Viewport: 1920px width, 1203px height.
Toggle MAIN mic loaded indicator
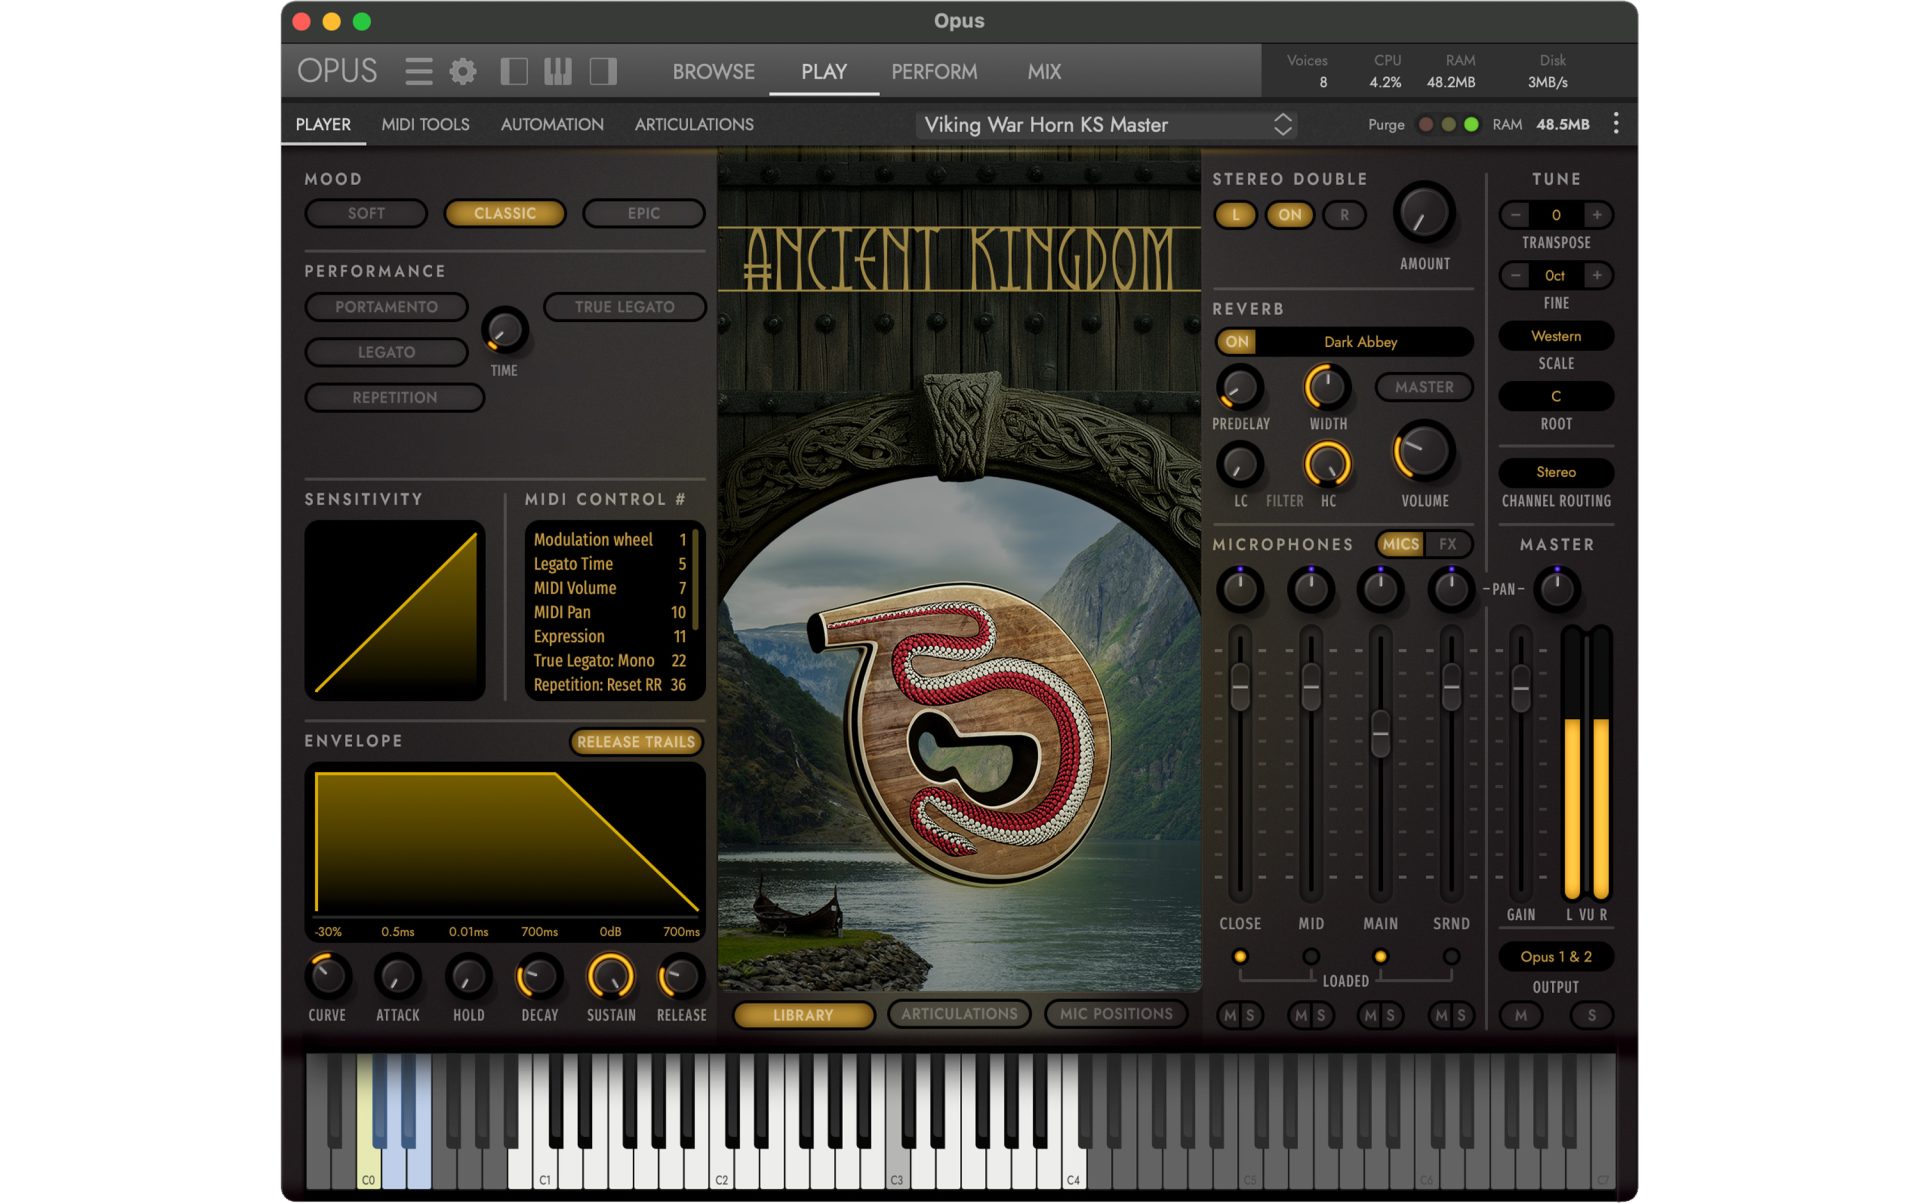click(x=1380, y=957)
